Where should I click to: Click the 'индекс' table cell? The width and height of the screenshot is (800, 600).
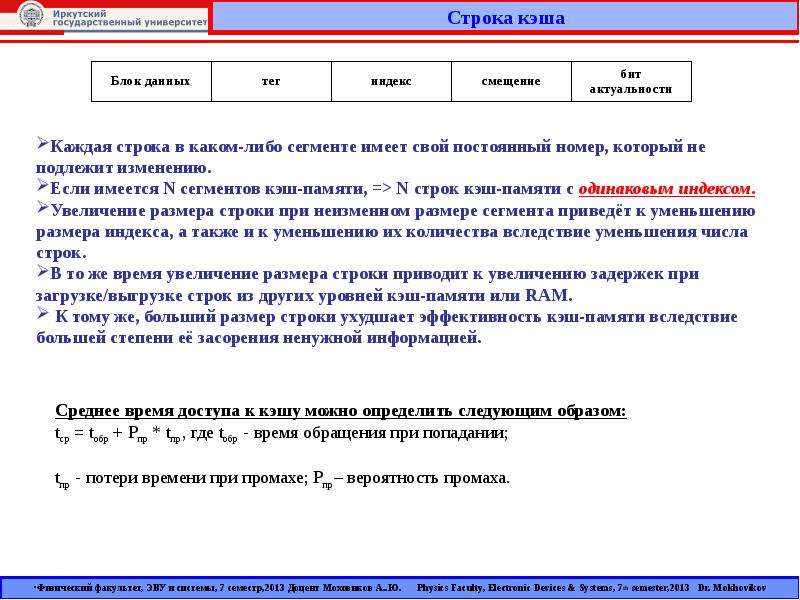[391, 81]
